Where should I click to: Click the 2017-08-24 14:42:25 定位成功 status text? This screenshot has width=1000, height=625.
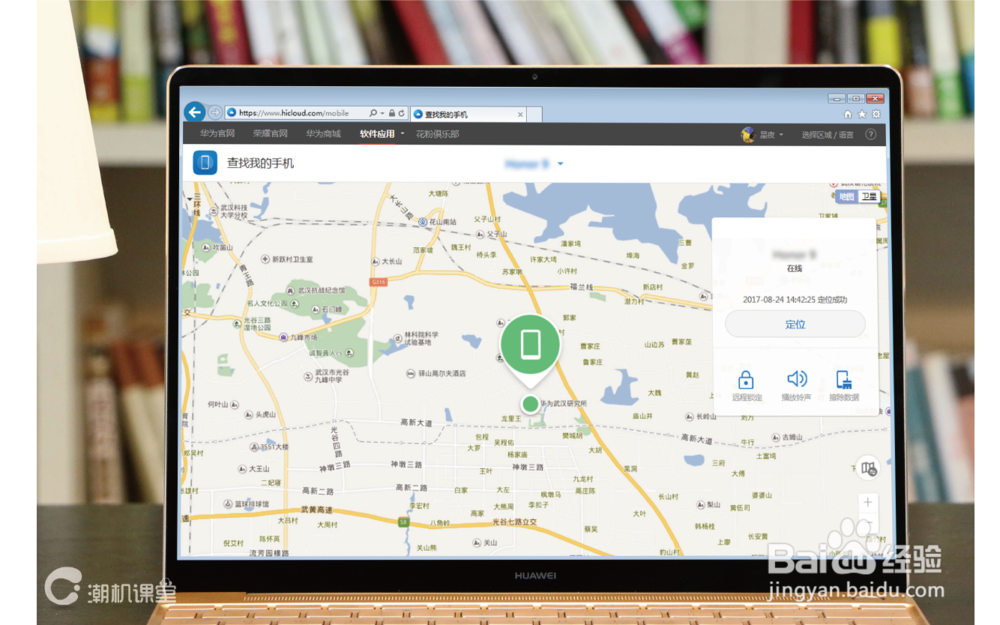795,300
